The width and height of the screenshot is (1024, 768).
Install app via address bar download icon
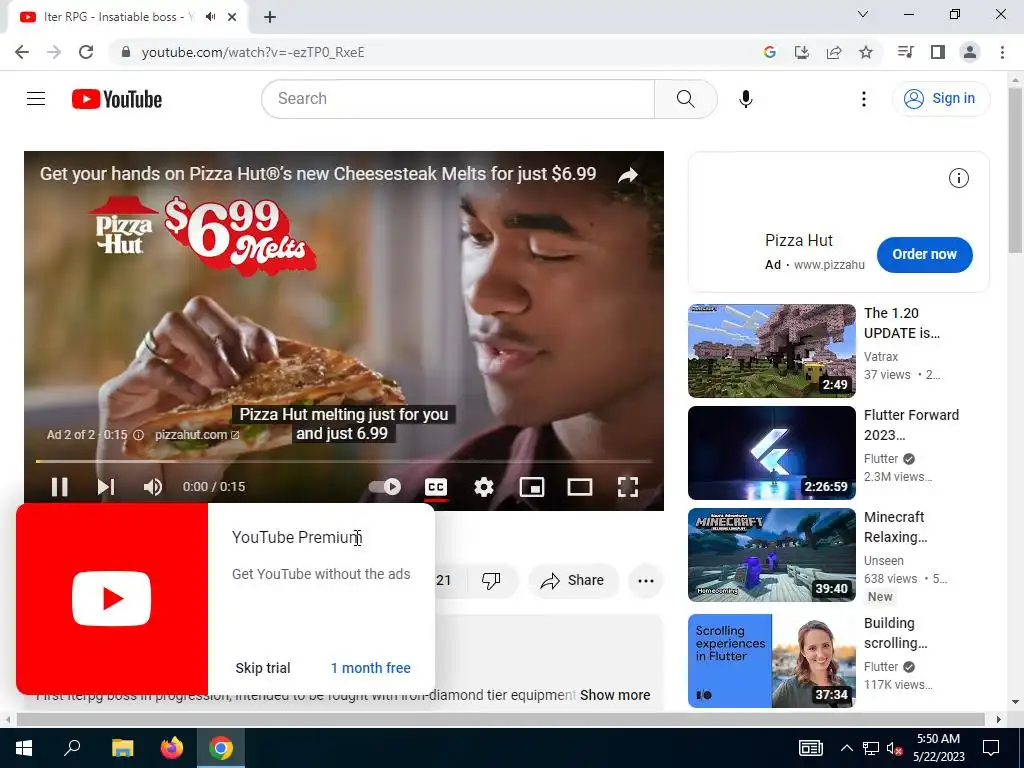(801, 52)
